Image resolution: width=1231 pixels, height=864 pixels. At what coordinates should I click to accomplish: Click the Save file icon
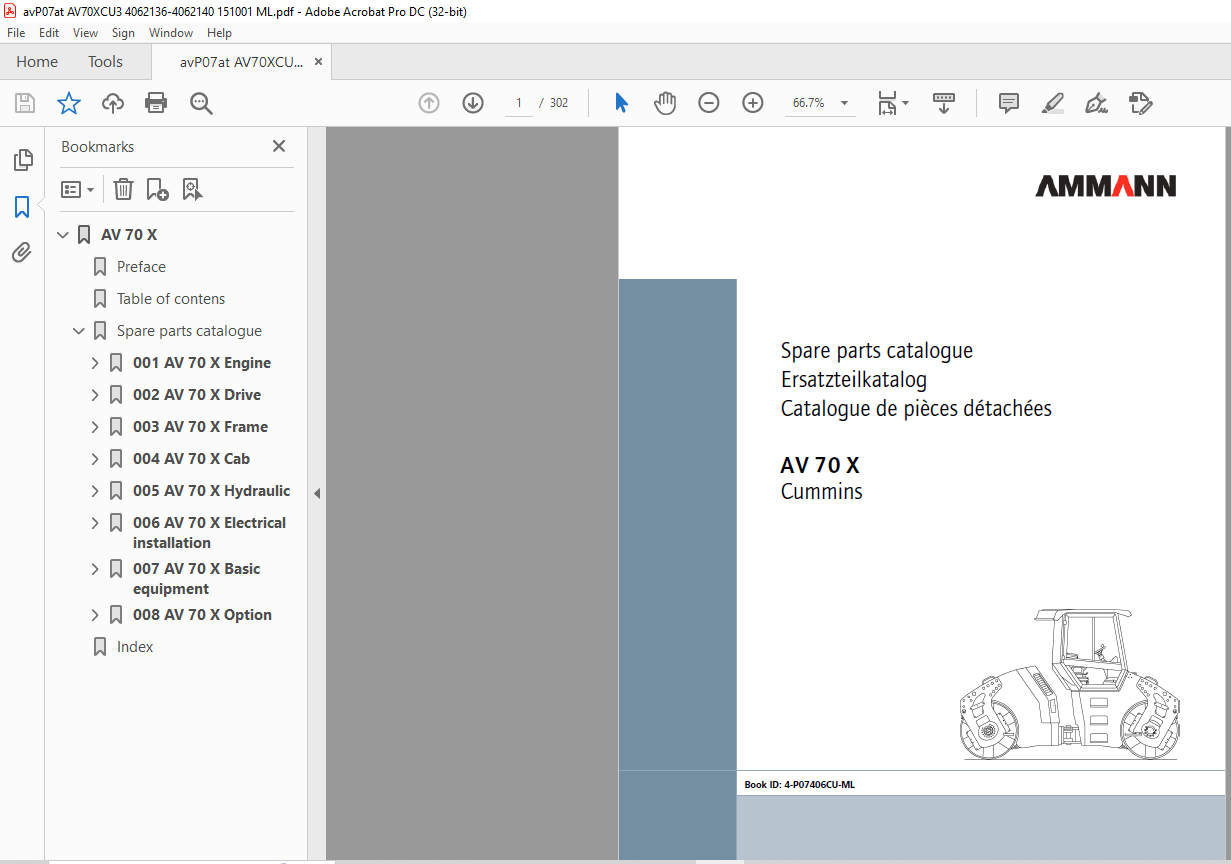point(25,103)
